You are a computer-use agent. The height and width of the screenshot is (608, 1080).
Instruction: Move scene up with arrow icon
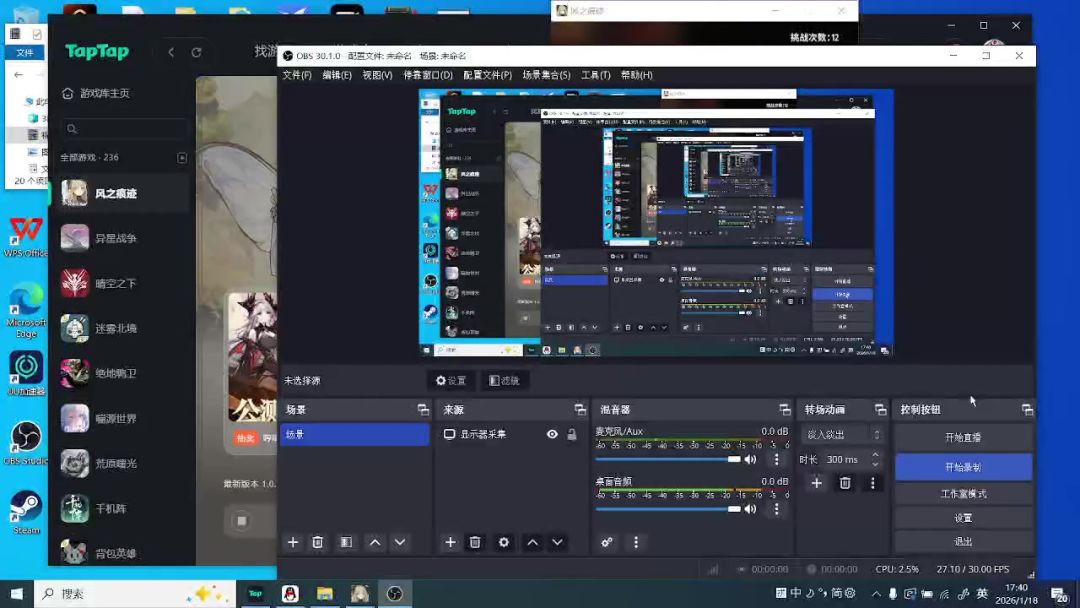pos(375,543)
